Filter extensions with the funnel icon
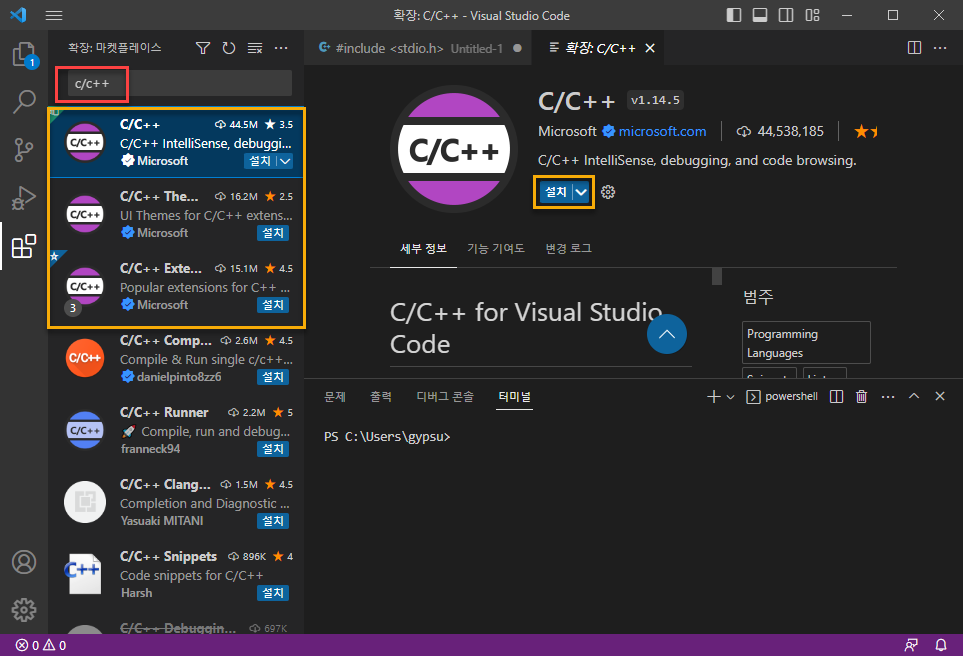Viewport: 963px width, 656px height. coord(203,48)
